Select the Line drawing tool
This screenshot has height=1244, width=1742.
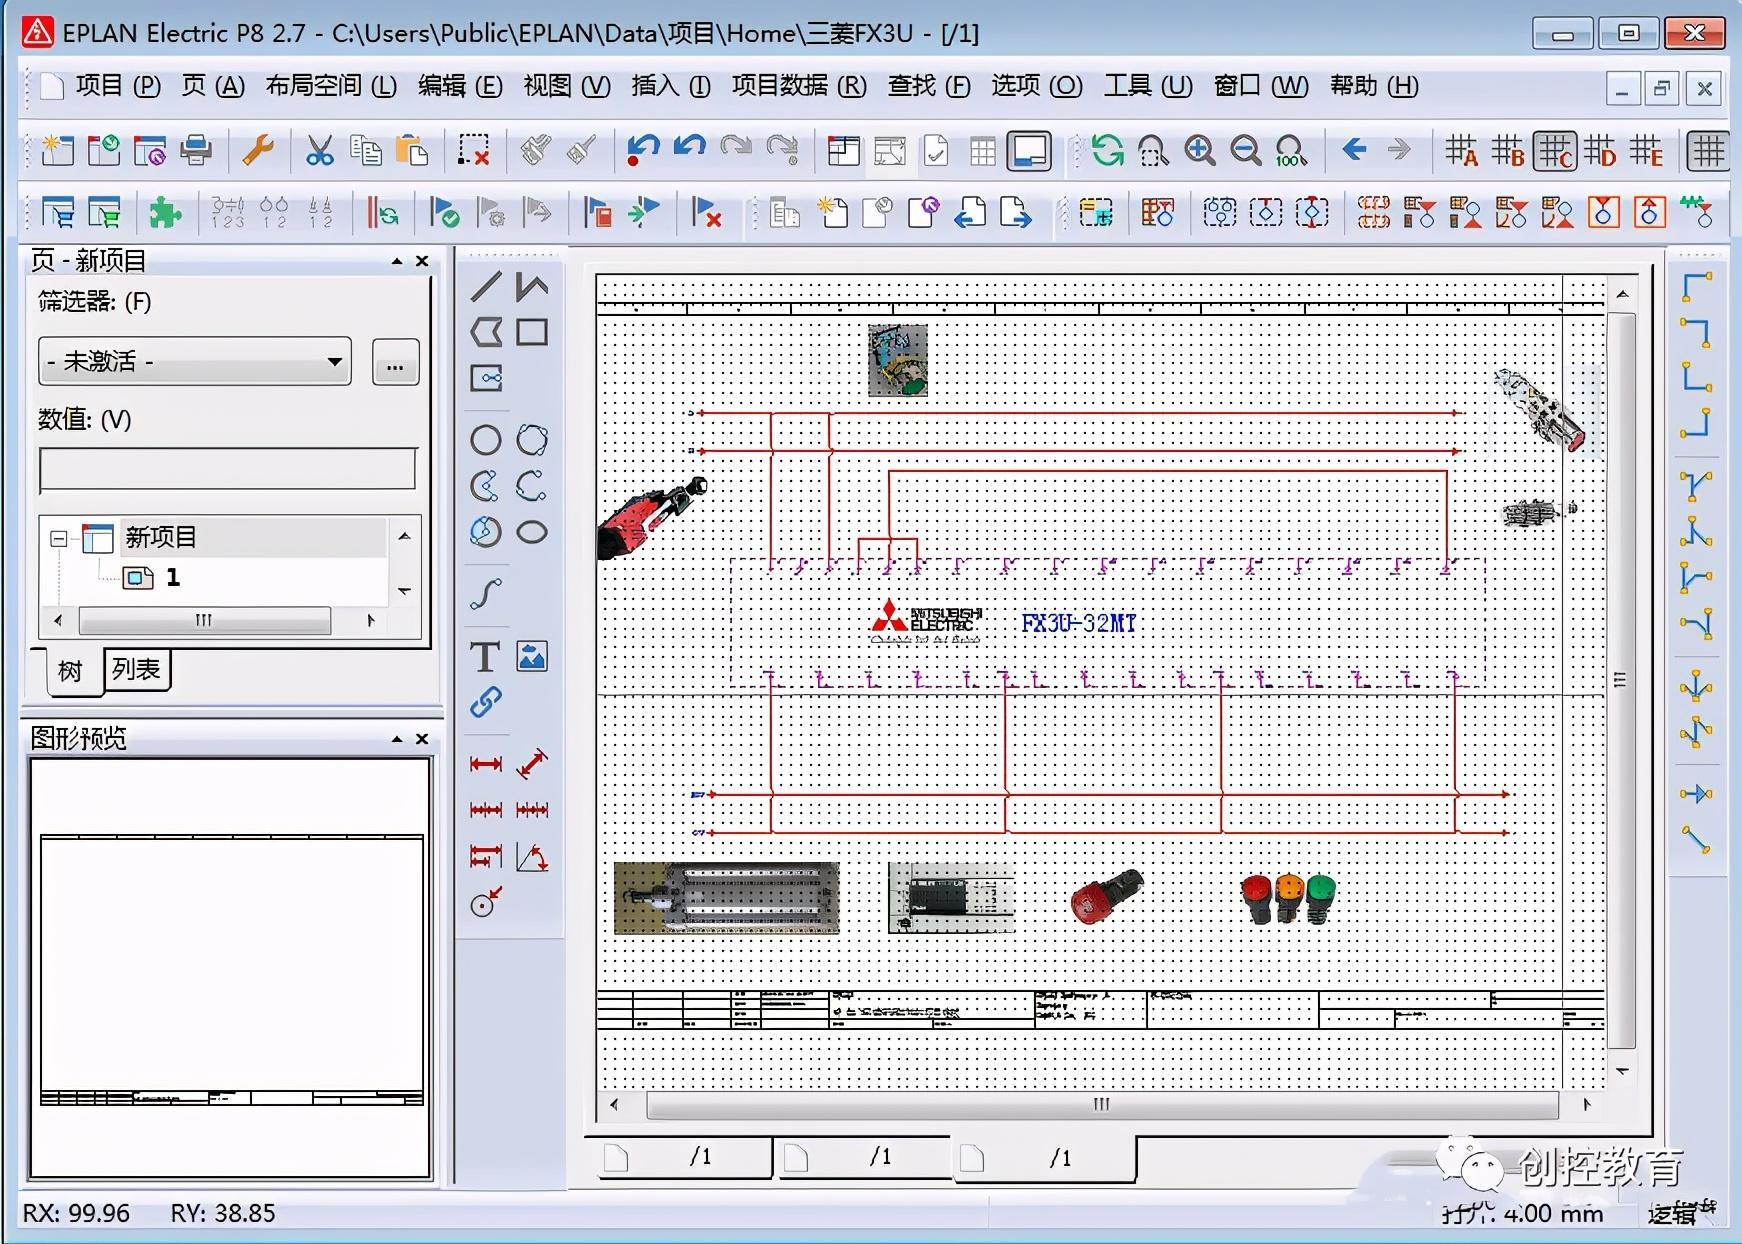tap(486, 287)
